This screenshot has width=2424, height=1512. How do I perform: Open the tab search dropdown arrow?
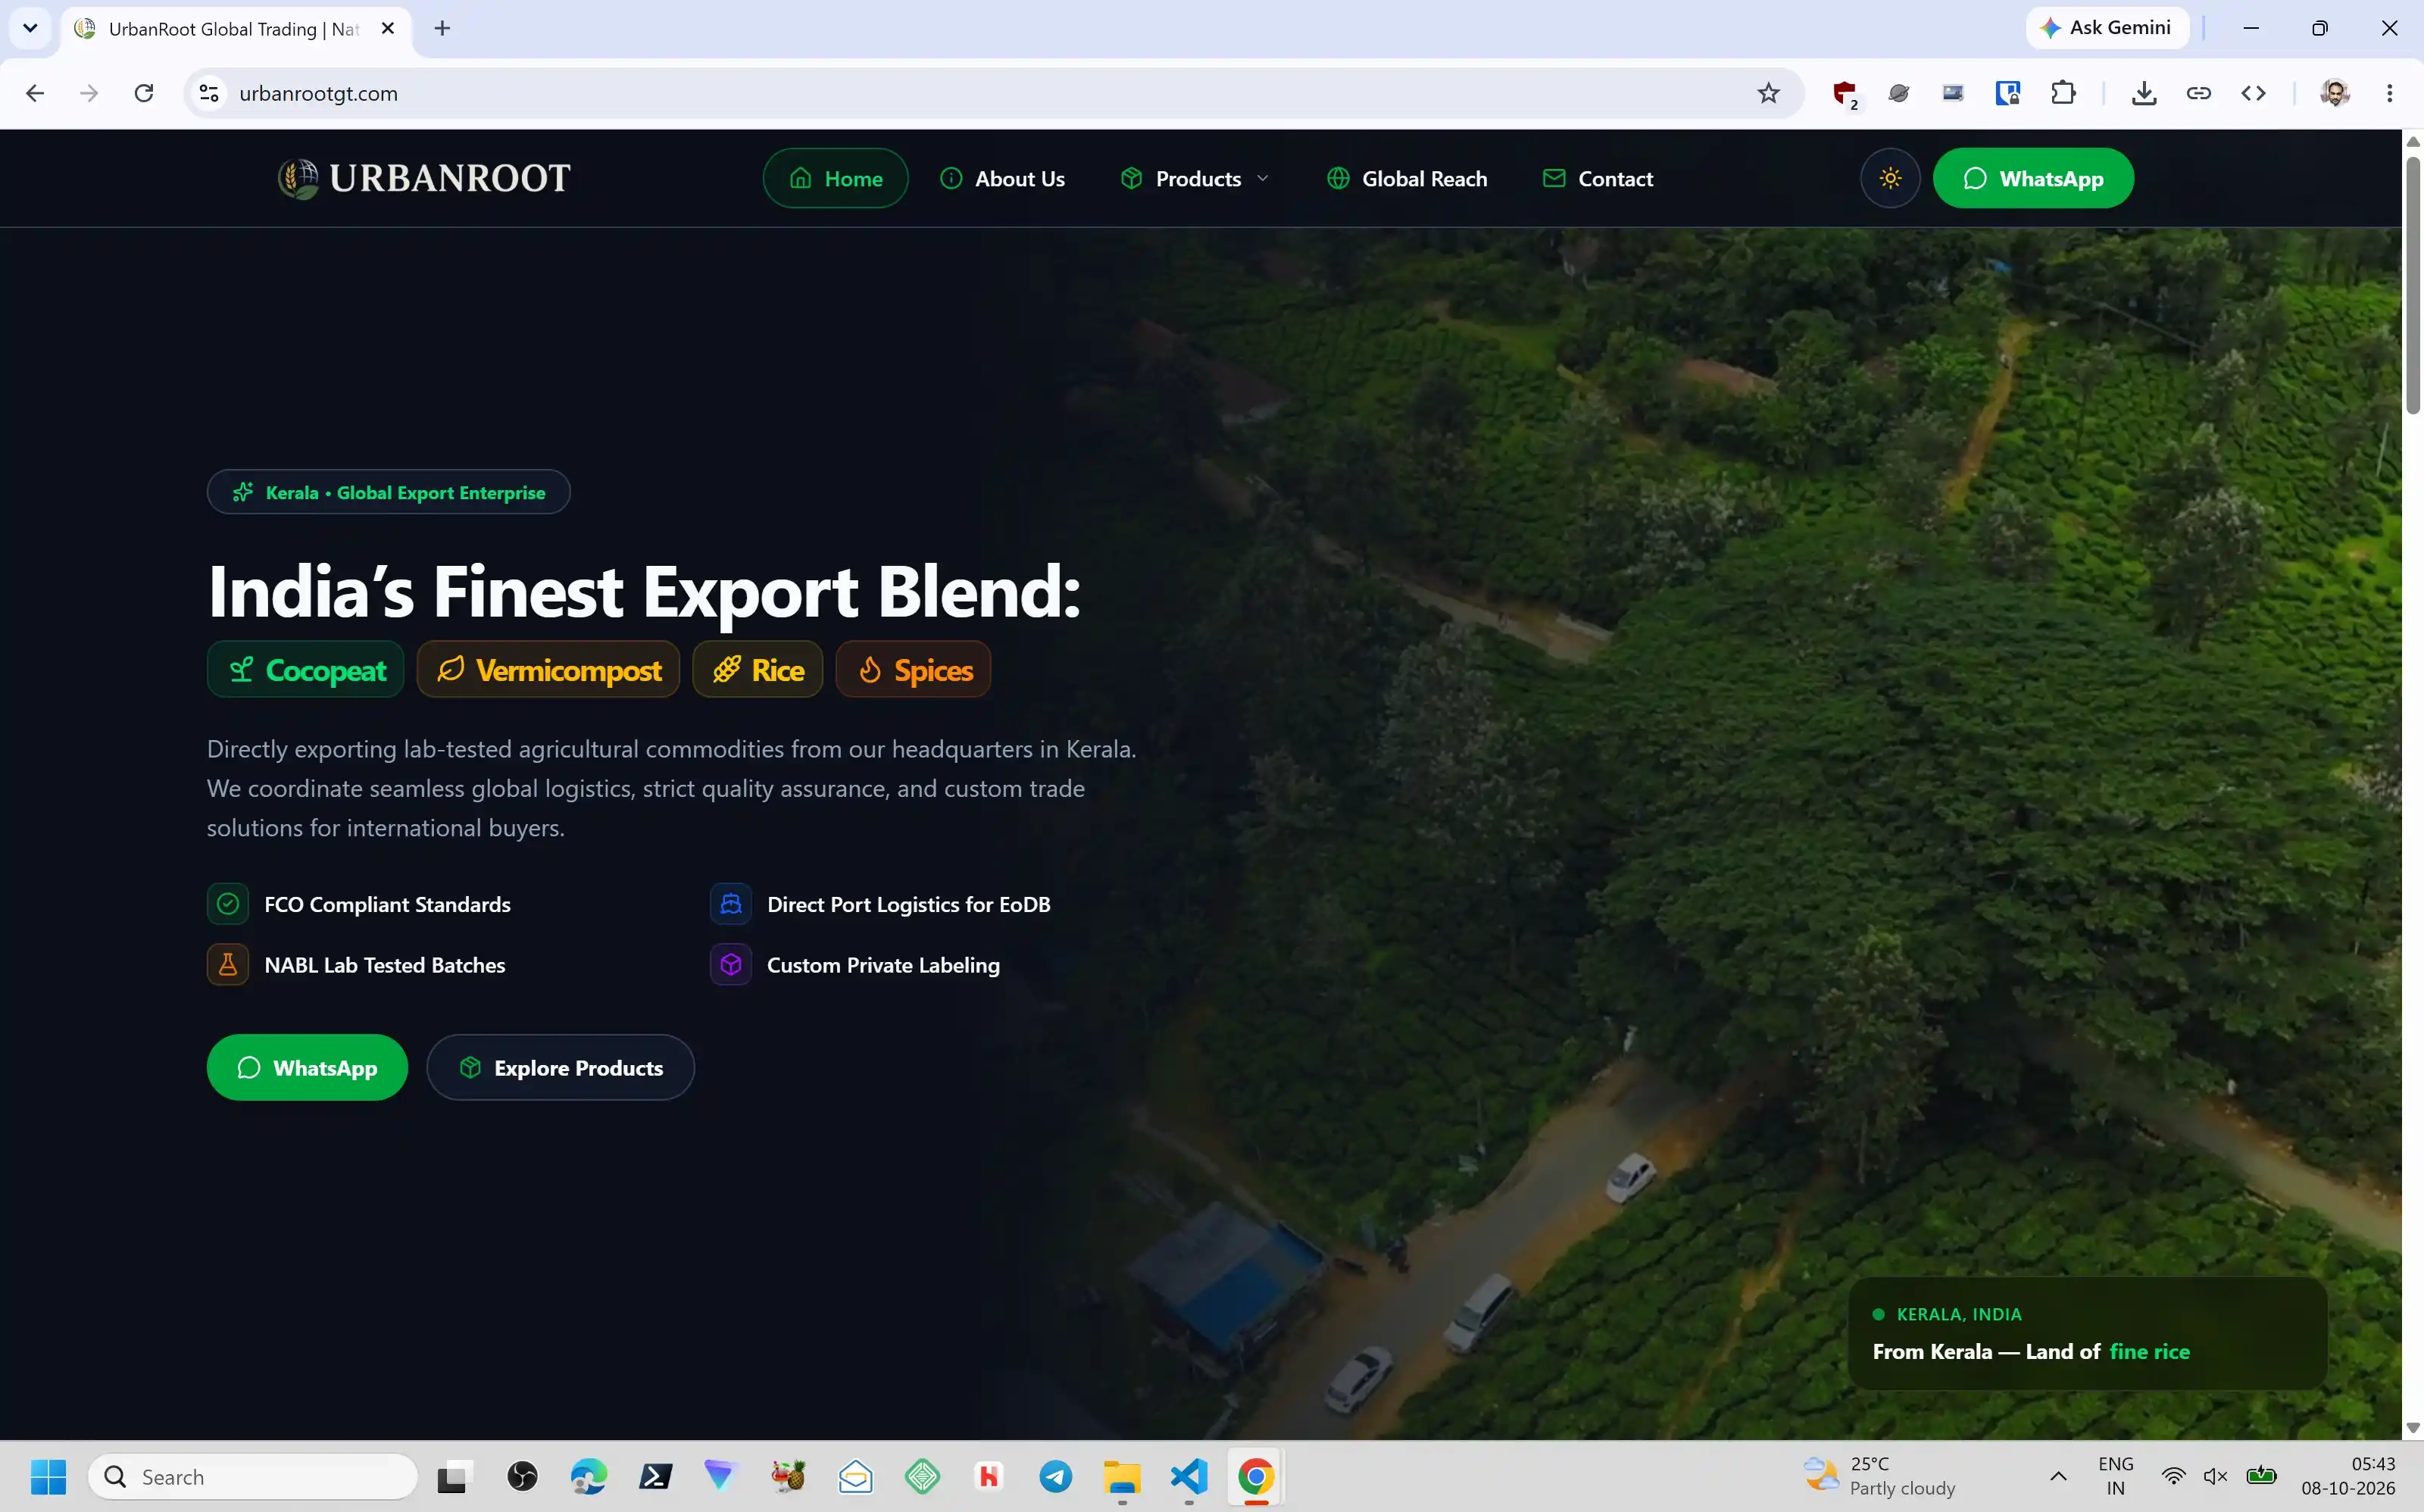click(x=30, y=28)
